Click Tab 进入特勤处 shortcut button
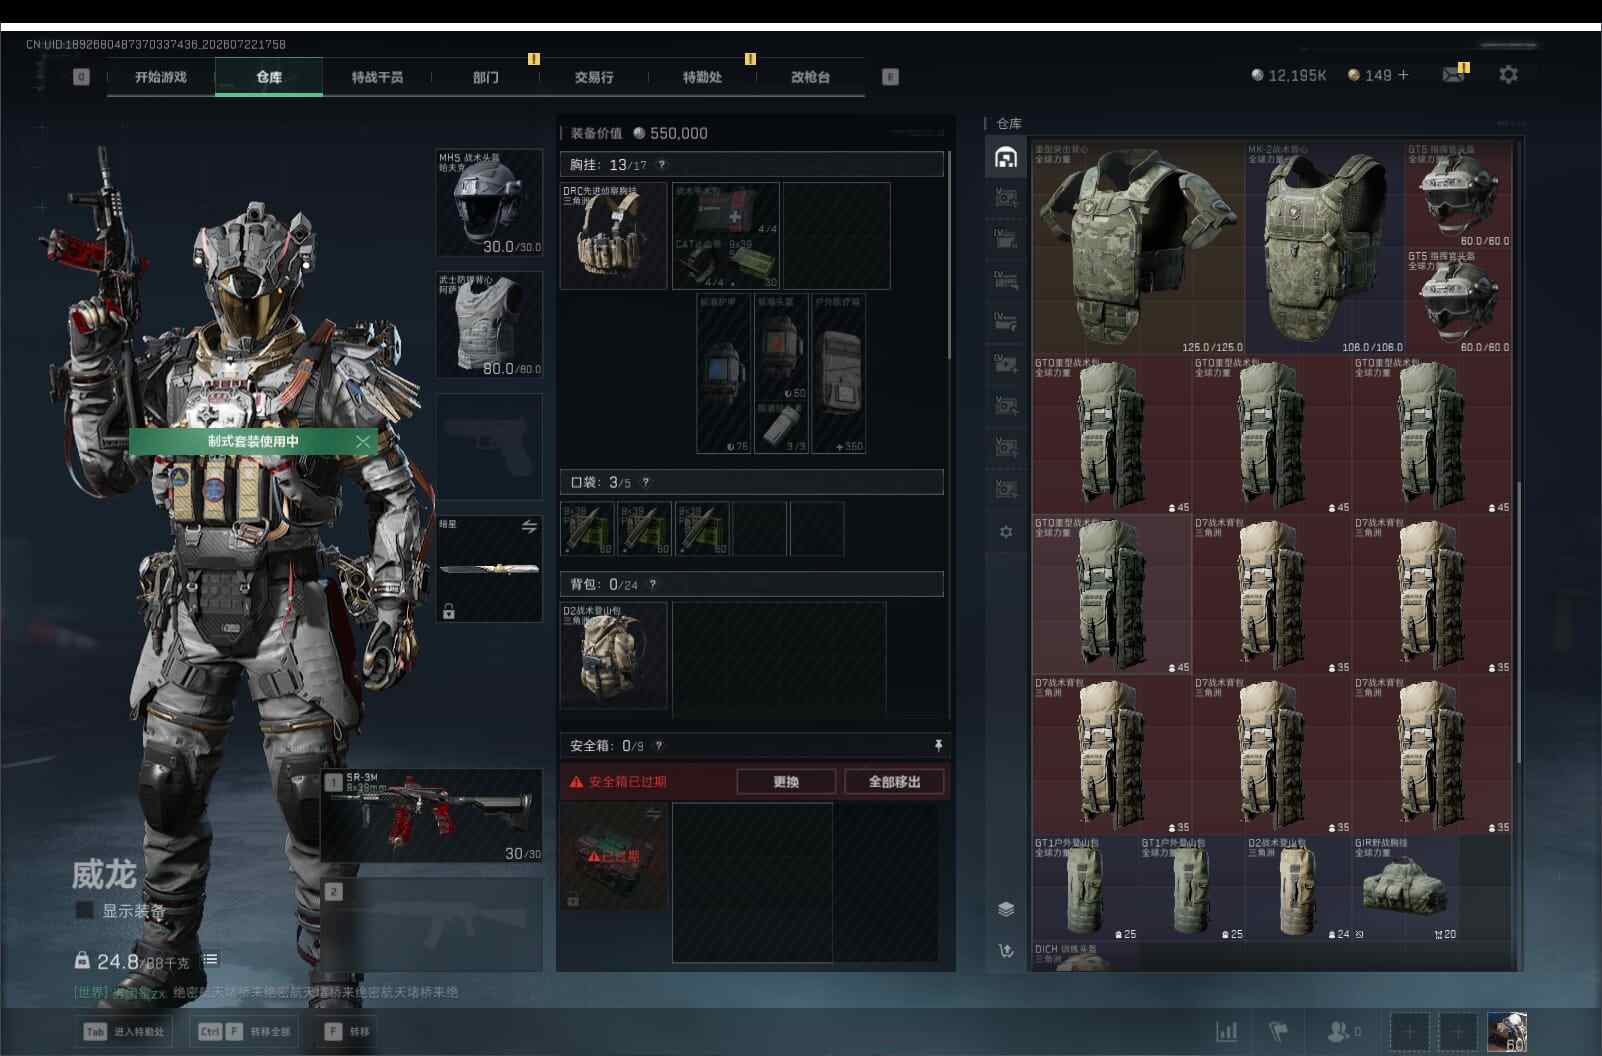1602x1056 pixels. click(x=124, y=1032)
